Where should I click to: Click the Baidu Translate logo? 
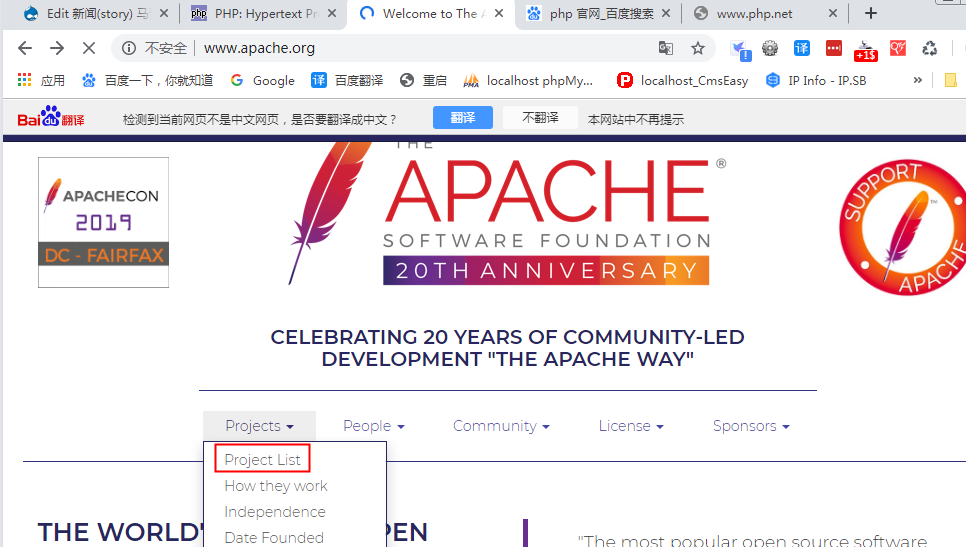(51, 116)
